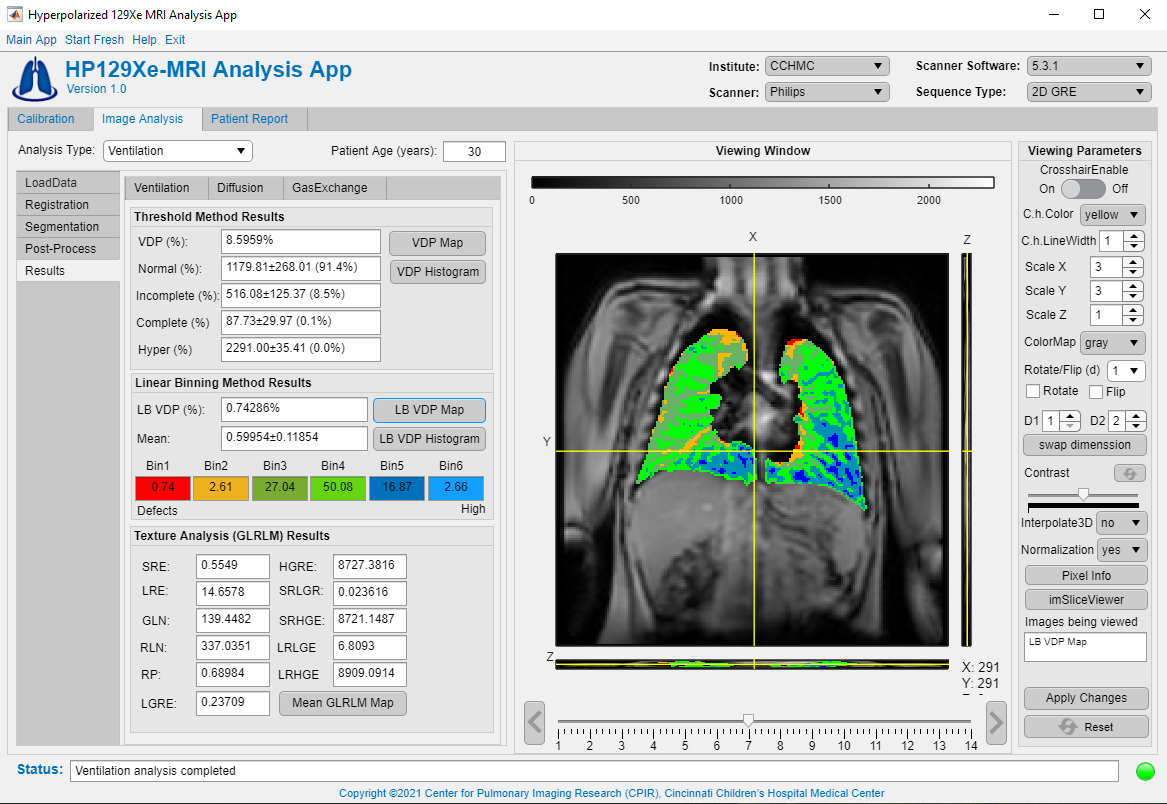Switch to the Patient Report tab
Screen dimensions: 1167x804
click(249, 119)
